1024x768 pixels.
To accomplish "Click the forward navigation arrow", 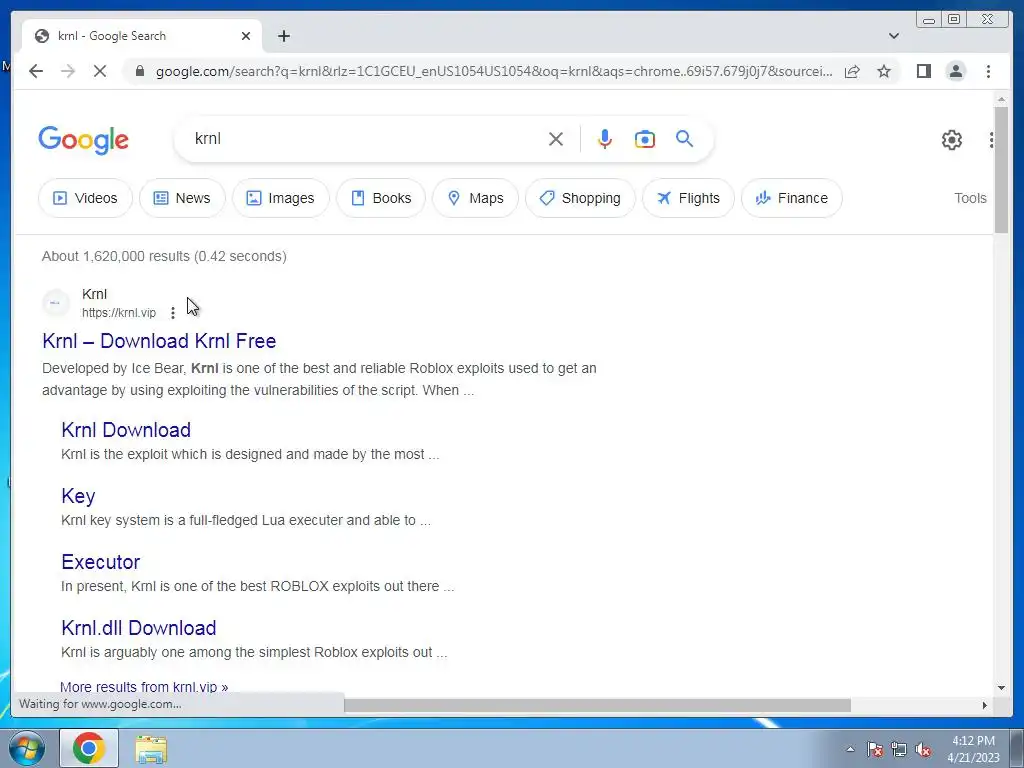I will click(68, 71).
